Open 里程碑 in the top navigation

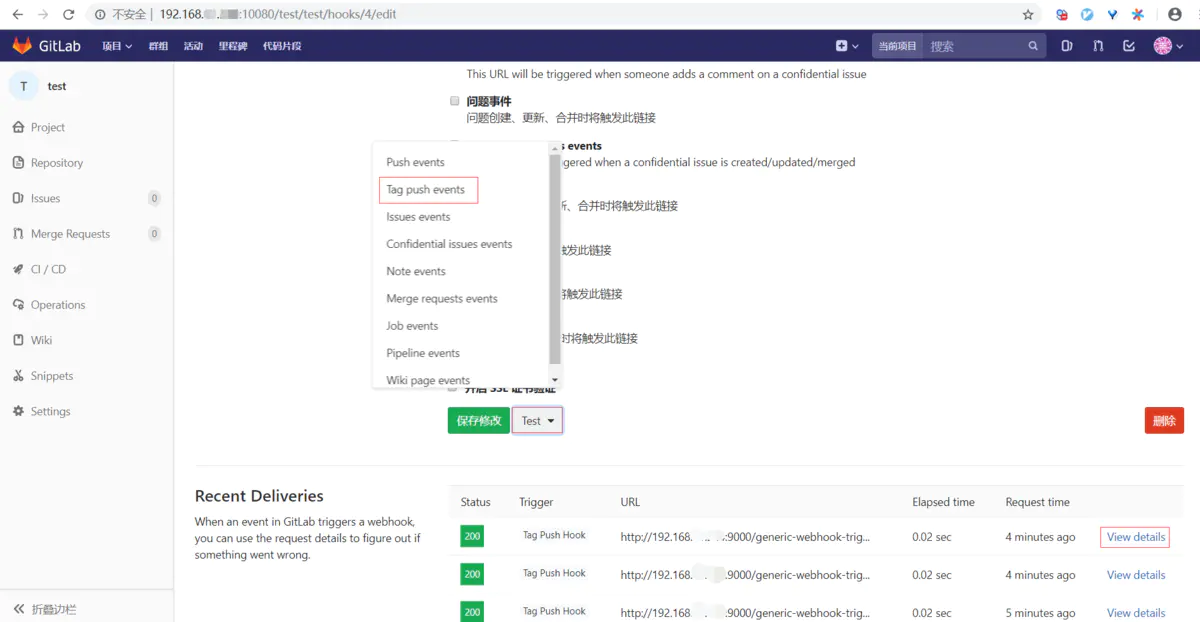233,46
